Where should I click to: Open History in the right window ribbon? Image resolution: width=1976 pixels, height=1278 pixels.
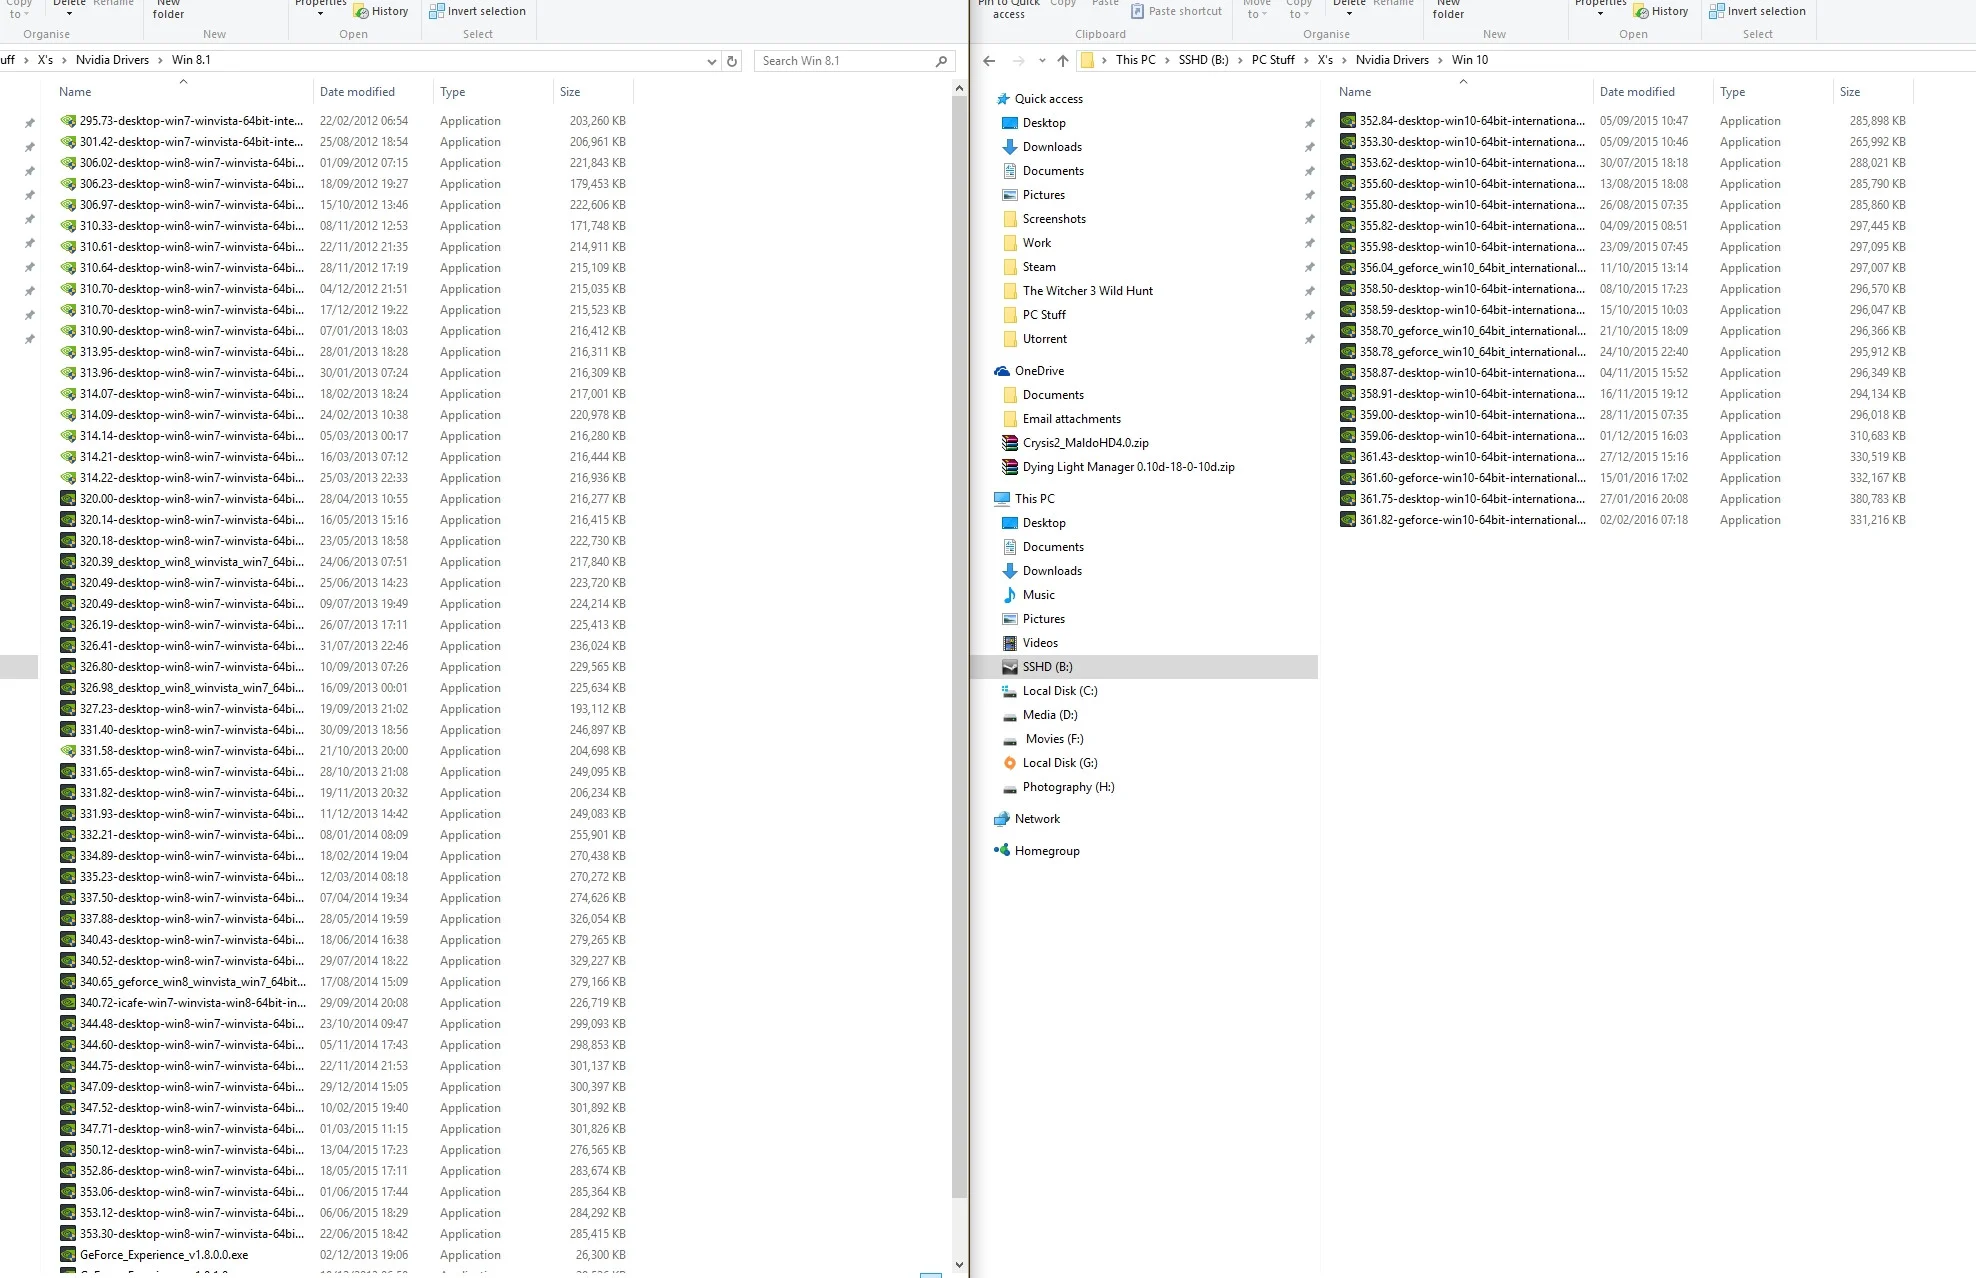point(1661,11)
